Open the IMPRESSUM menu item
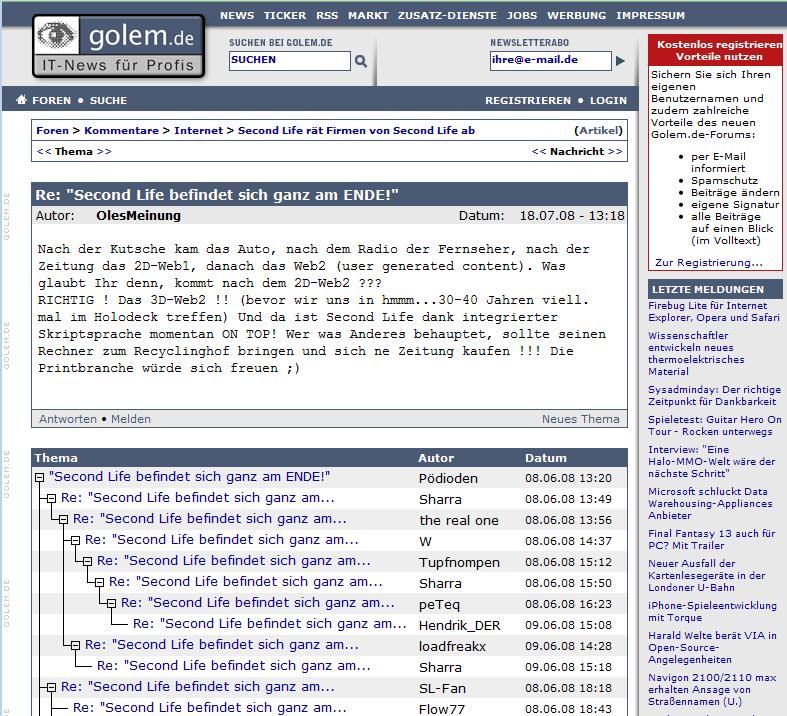Viewport: 787px width, 716px height. [650, 16]
